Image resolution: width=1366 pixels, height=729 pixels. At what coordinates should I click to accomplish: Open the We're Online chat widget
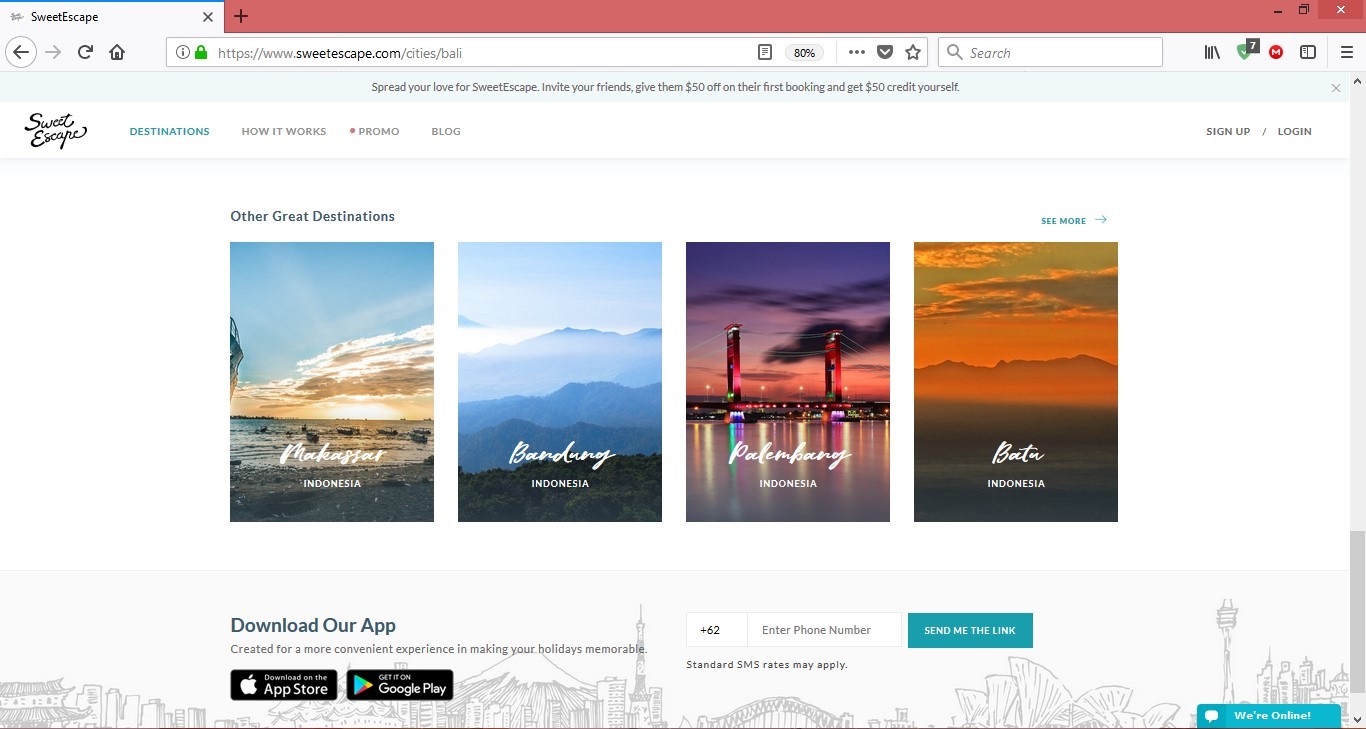(x=1268, y=716)
